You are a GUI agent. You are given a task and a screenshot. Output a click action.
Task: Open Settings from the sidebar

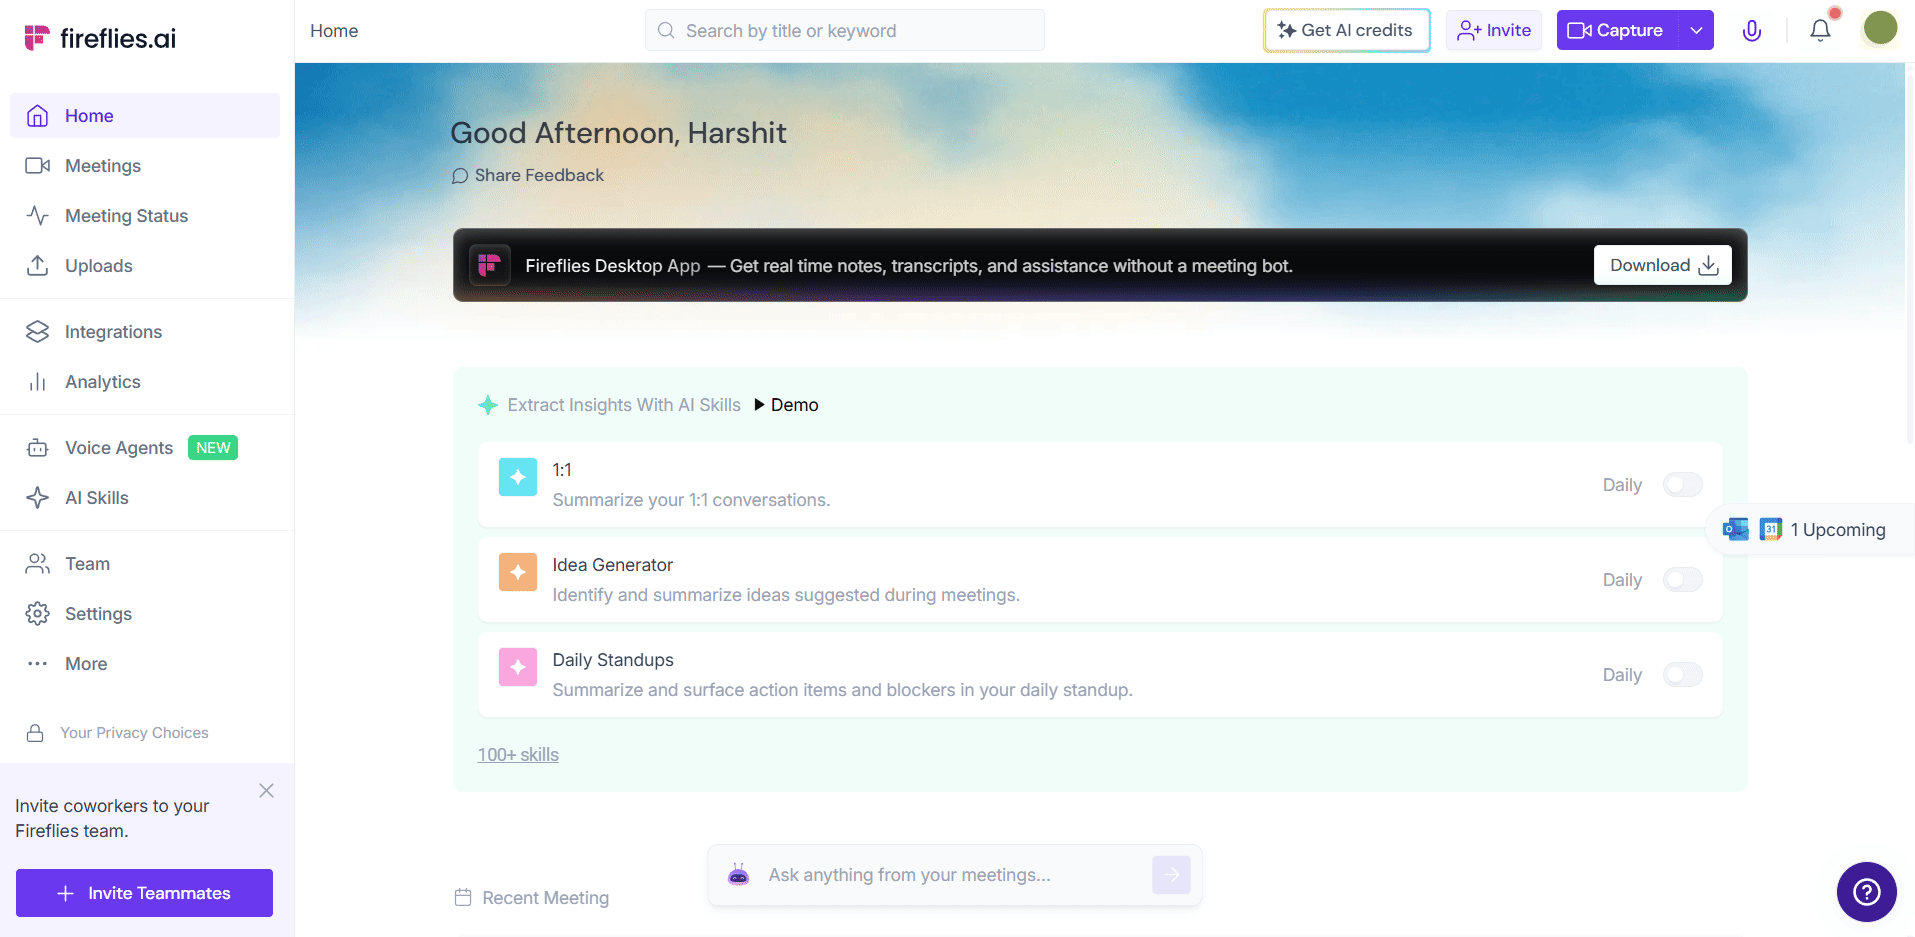click(x=145, y=614)
